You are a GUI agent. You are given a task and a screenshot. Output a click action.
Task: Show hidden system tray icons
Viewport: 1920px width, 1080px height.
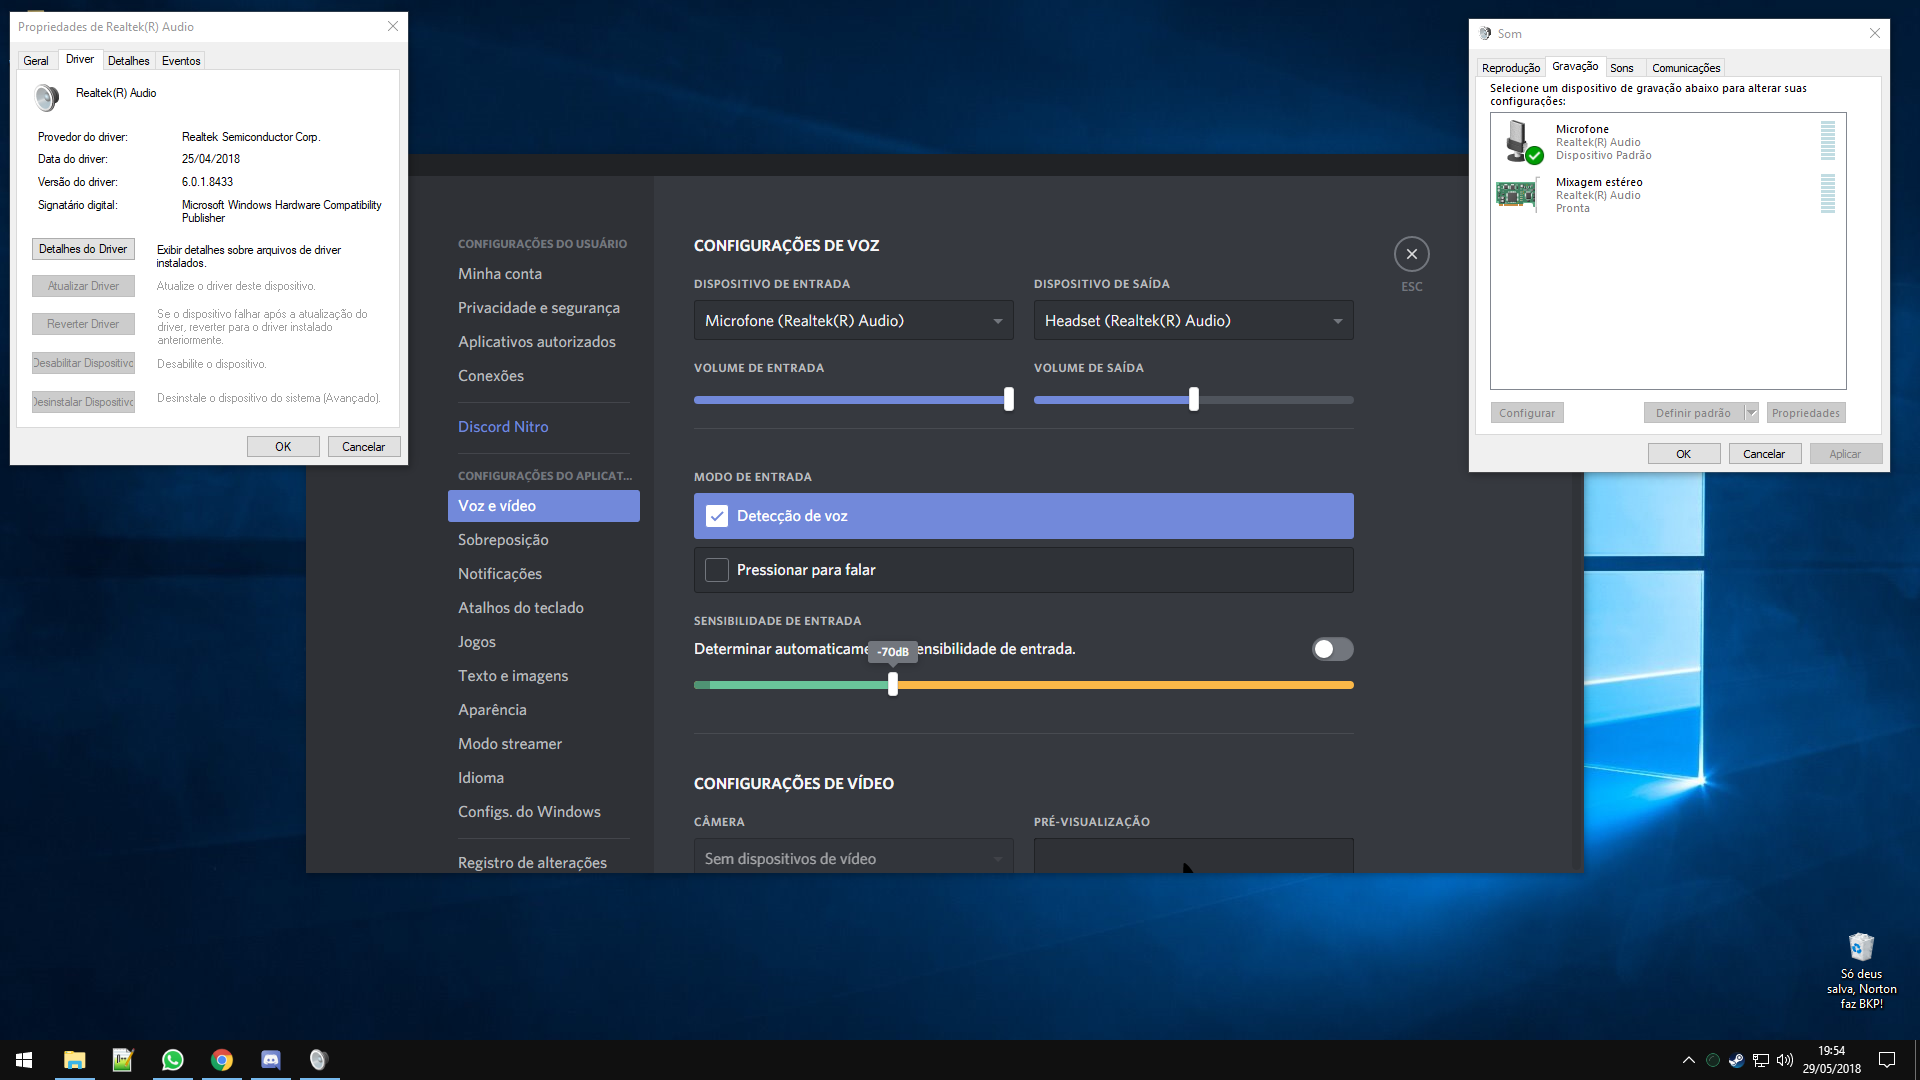pos(1689,1060)
